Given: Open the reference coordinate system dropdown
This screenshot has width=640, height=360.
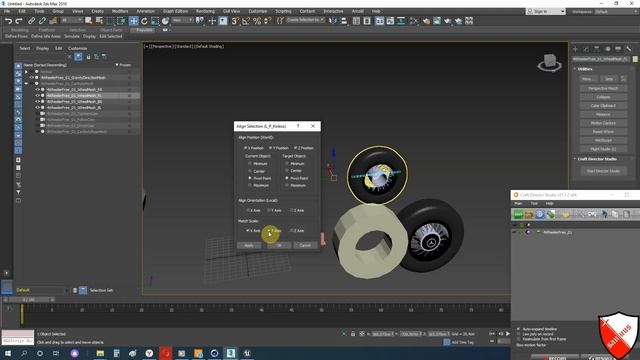Looking at the screenshot, I should 182,20.
